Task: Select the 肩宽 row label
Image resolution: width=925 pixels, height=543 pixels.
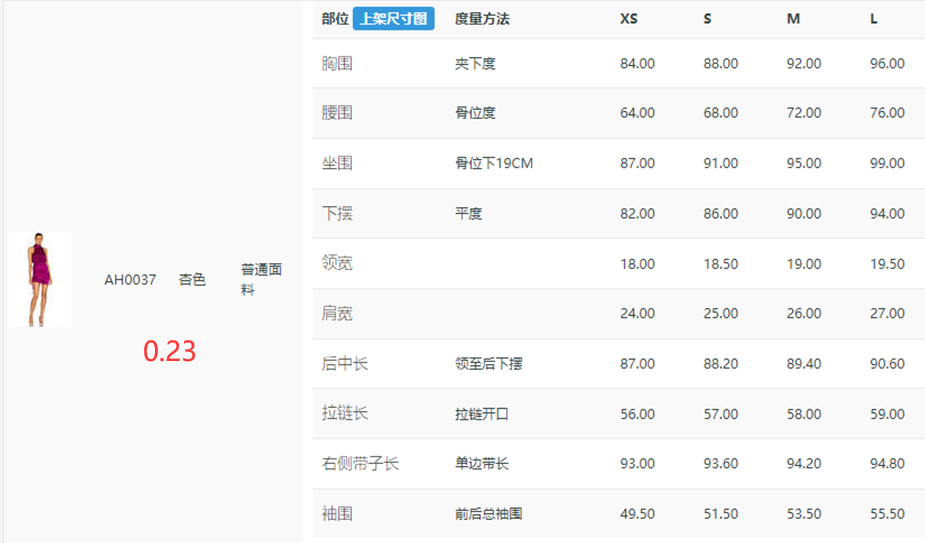Action: (337, 313)
